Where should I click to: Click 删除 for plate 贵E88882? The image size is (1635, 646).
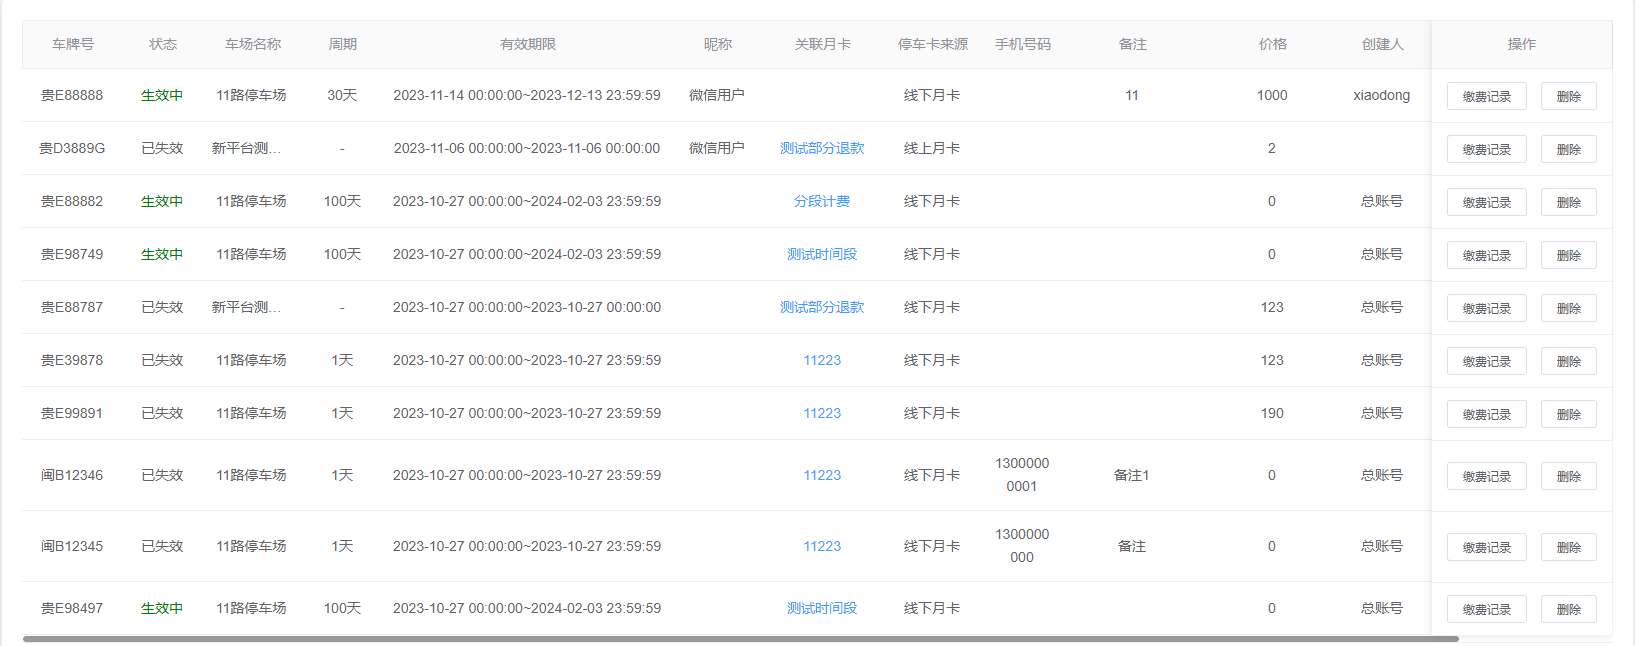(x=1568, y=202)
